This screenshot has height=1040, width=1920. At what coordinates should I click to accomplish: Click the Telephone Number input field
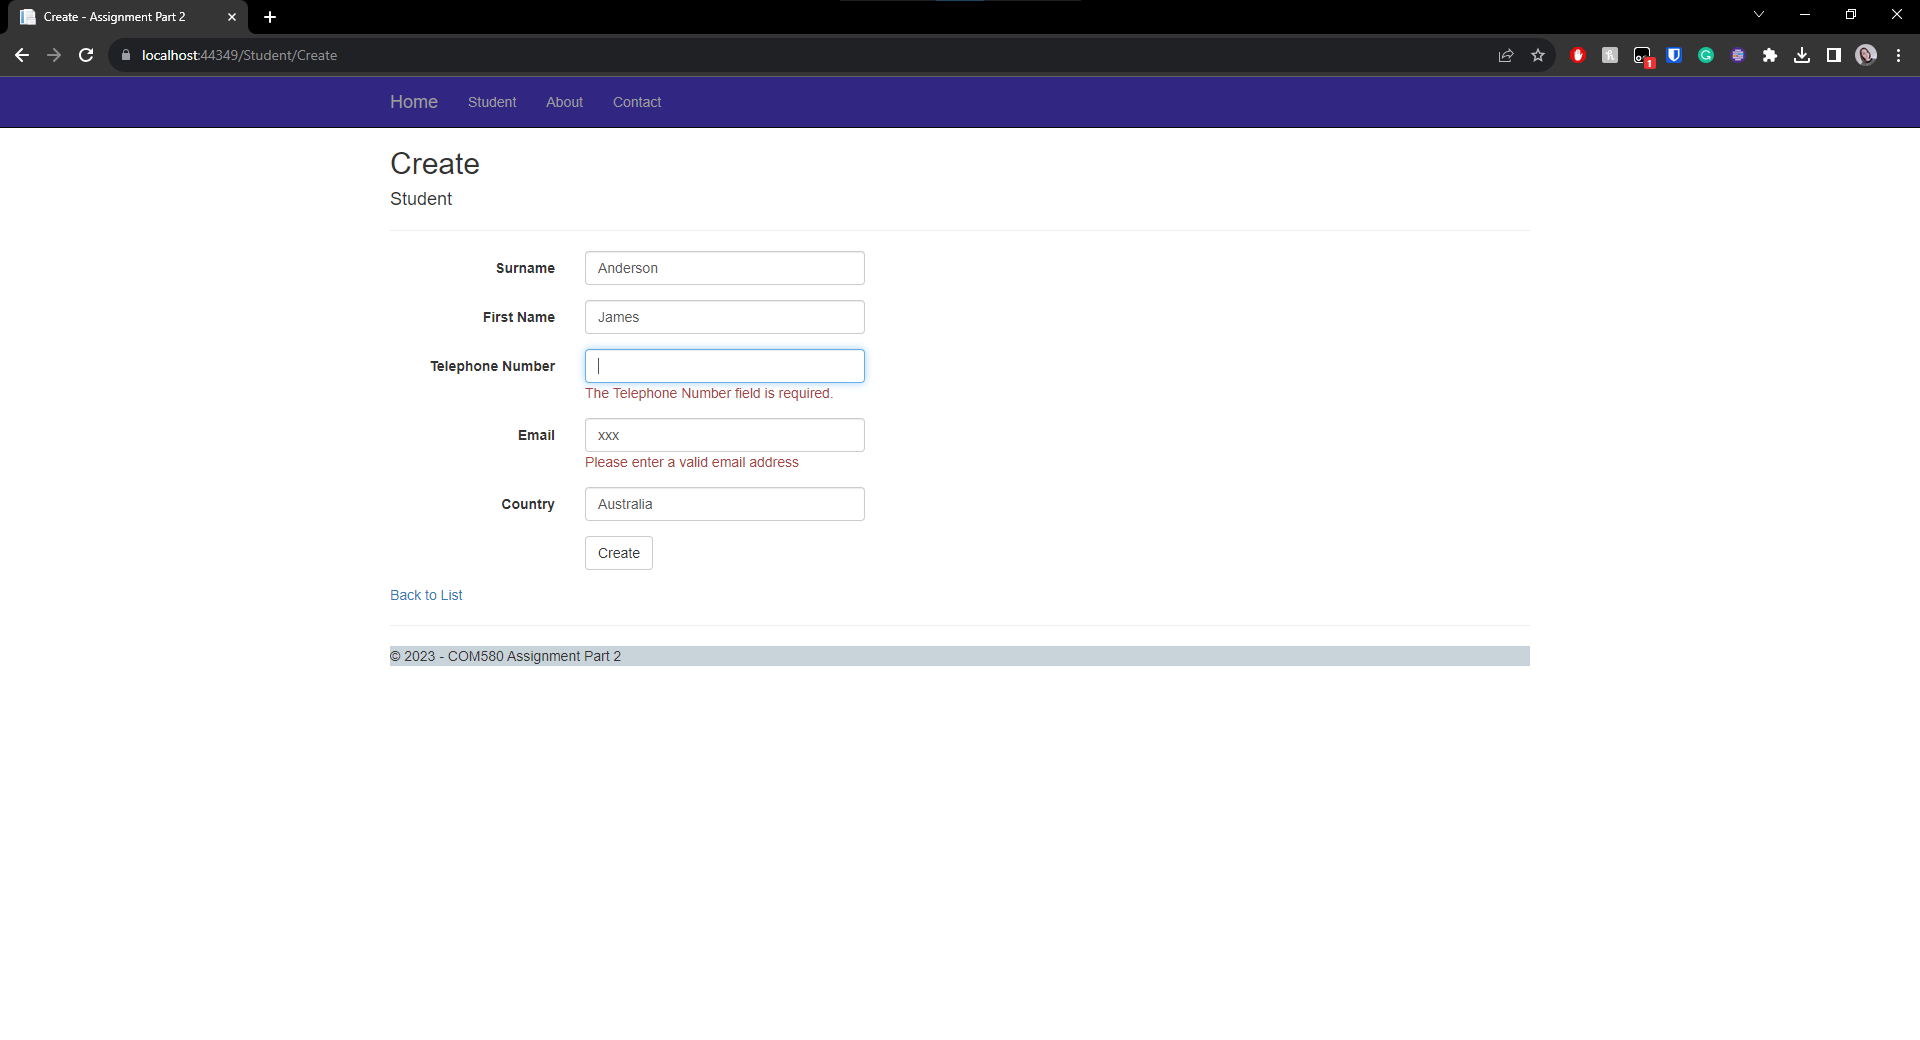[x=724, y=366]
